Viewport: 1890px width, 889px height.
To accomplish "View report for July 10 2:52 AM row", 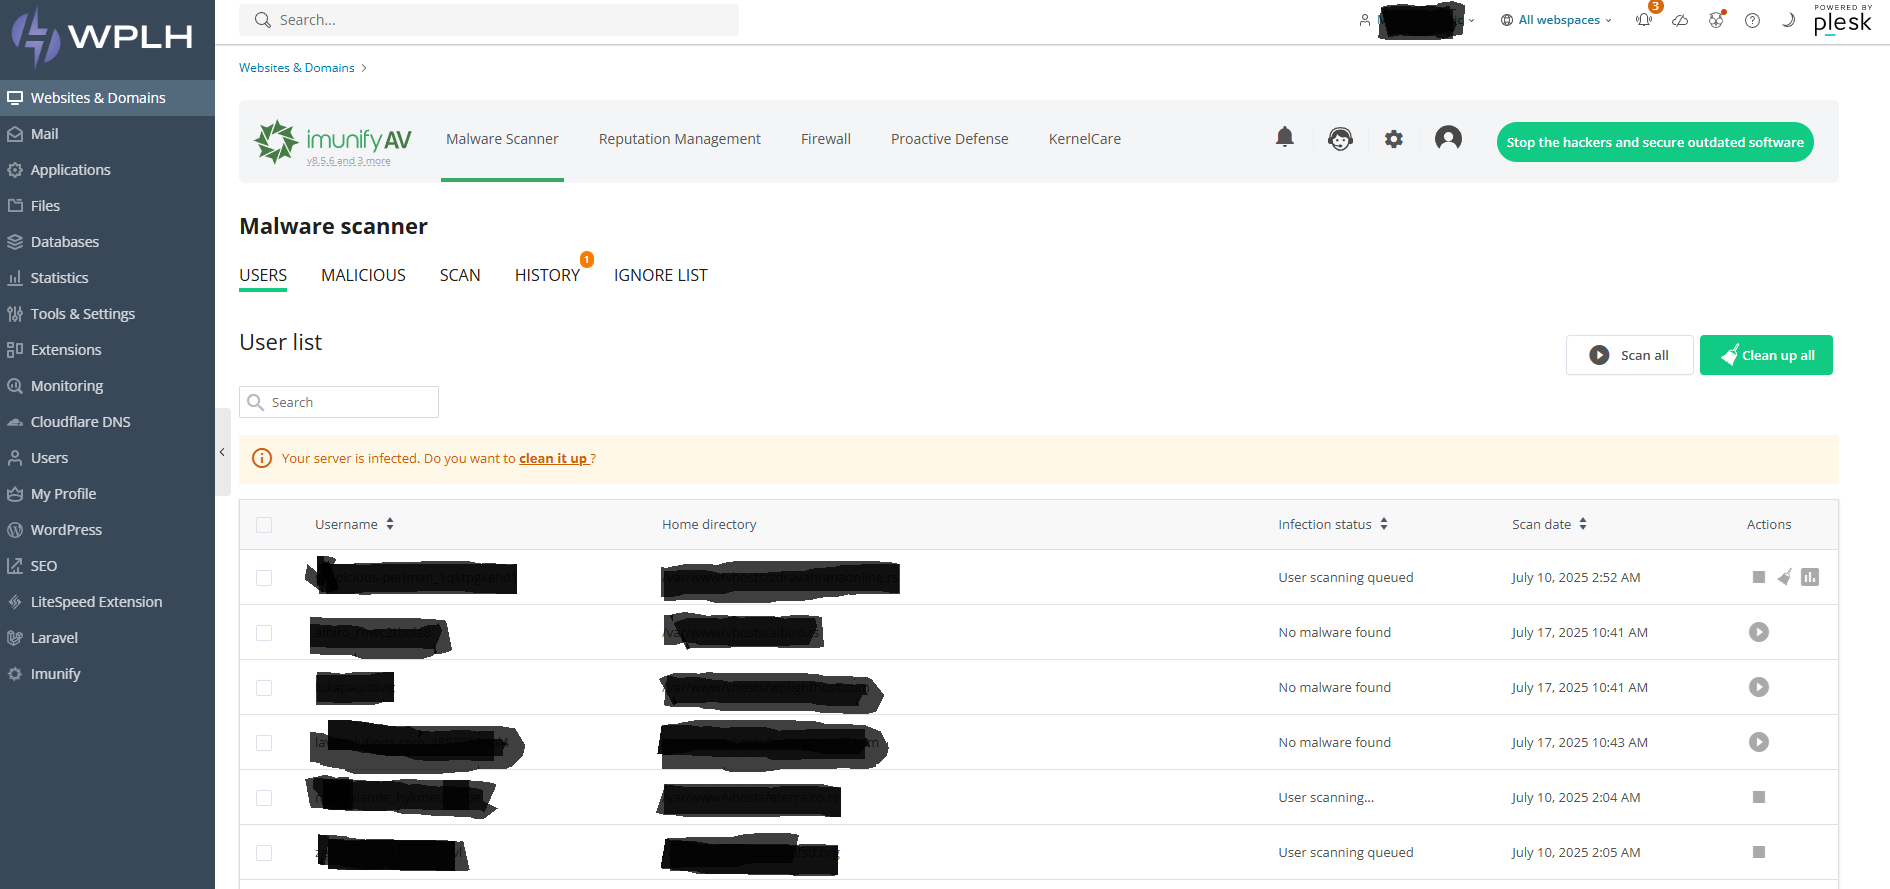I will coord(1810,577).
